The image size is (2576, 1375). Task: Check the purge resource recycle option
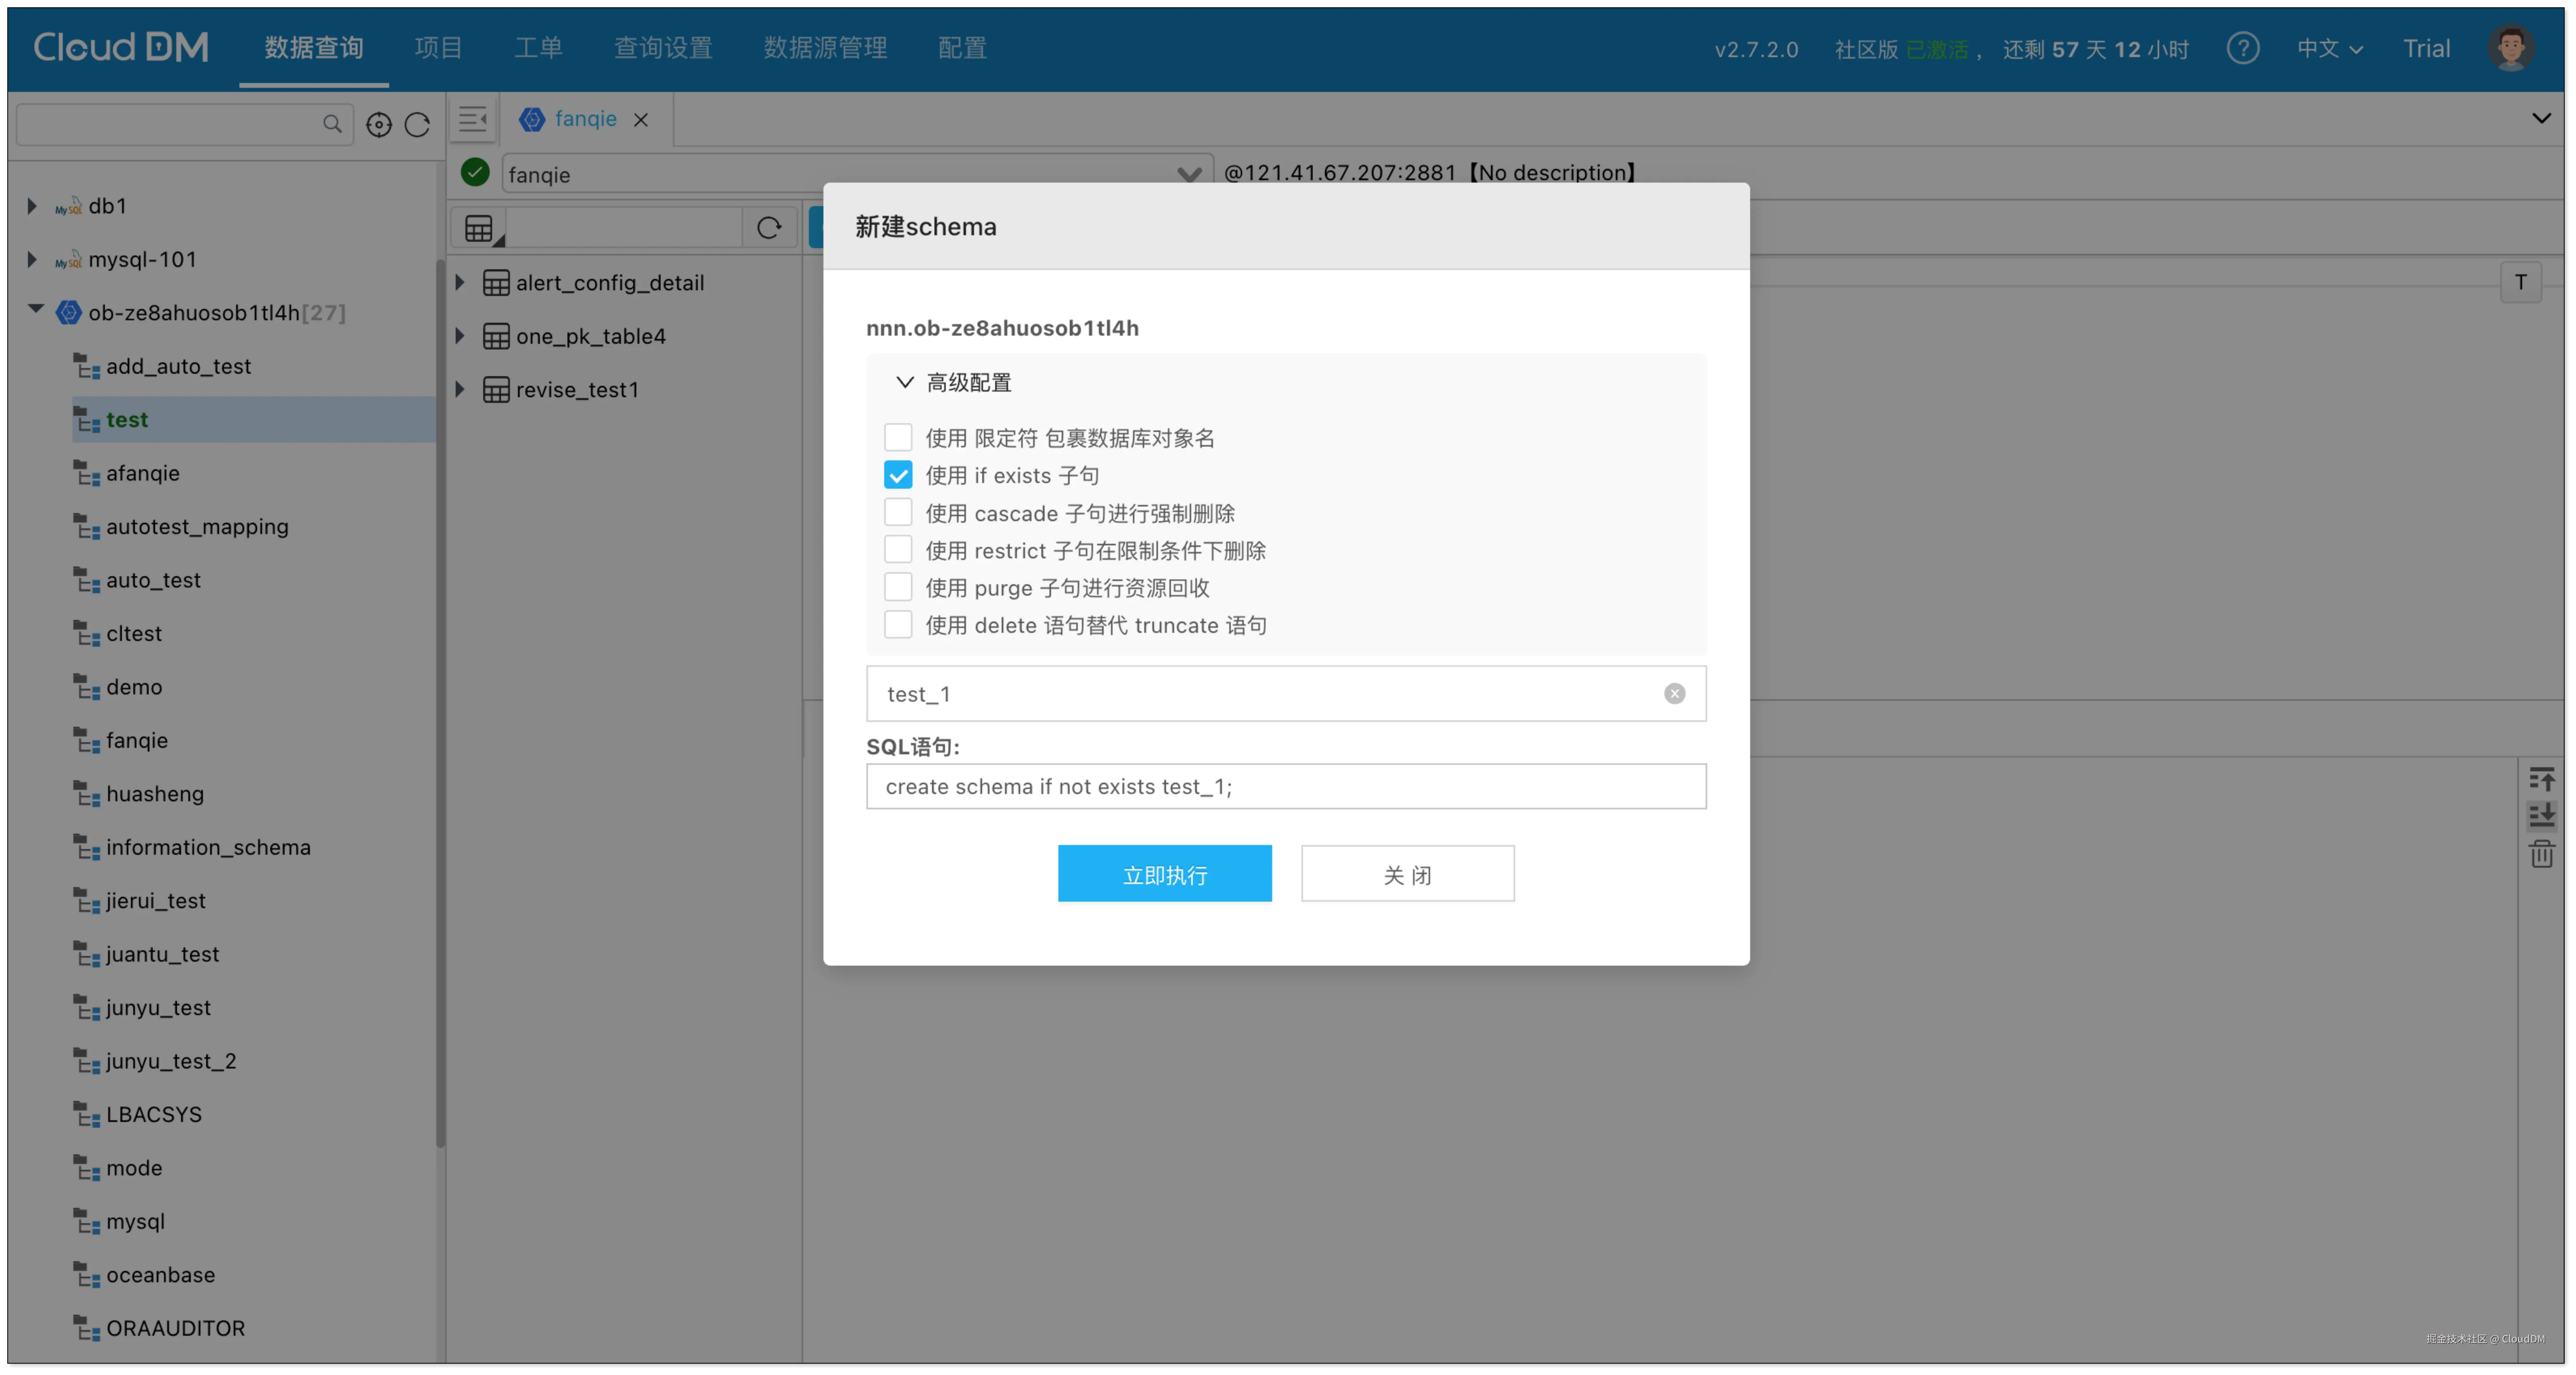click(898, 587)
